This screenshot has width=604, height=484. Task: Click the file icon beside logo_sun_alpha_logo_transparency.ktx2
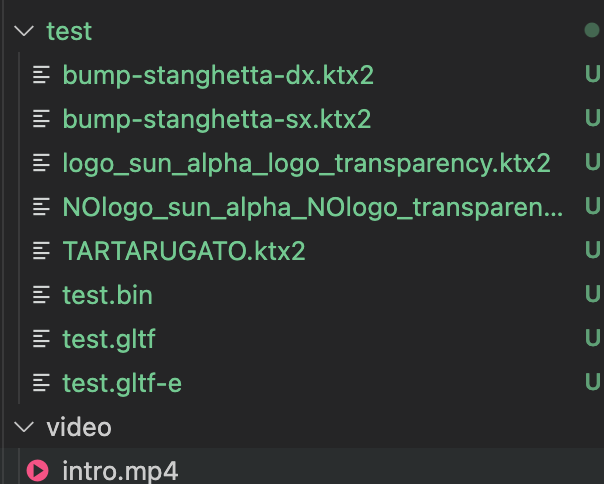click(42, 163)
